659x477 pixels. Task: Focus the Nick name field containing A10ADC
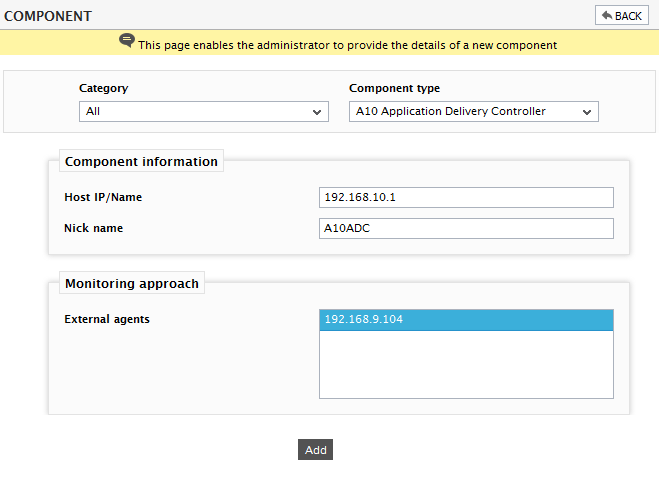(x=466, y=228)
